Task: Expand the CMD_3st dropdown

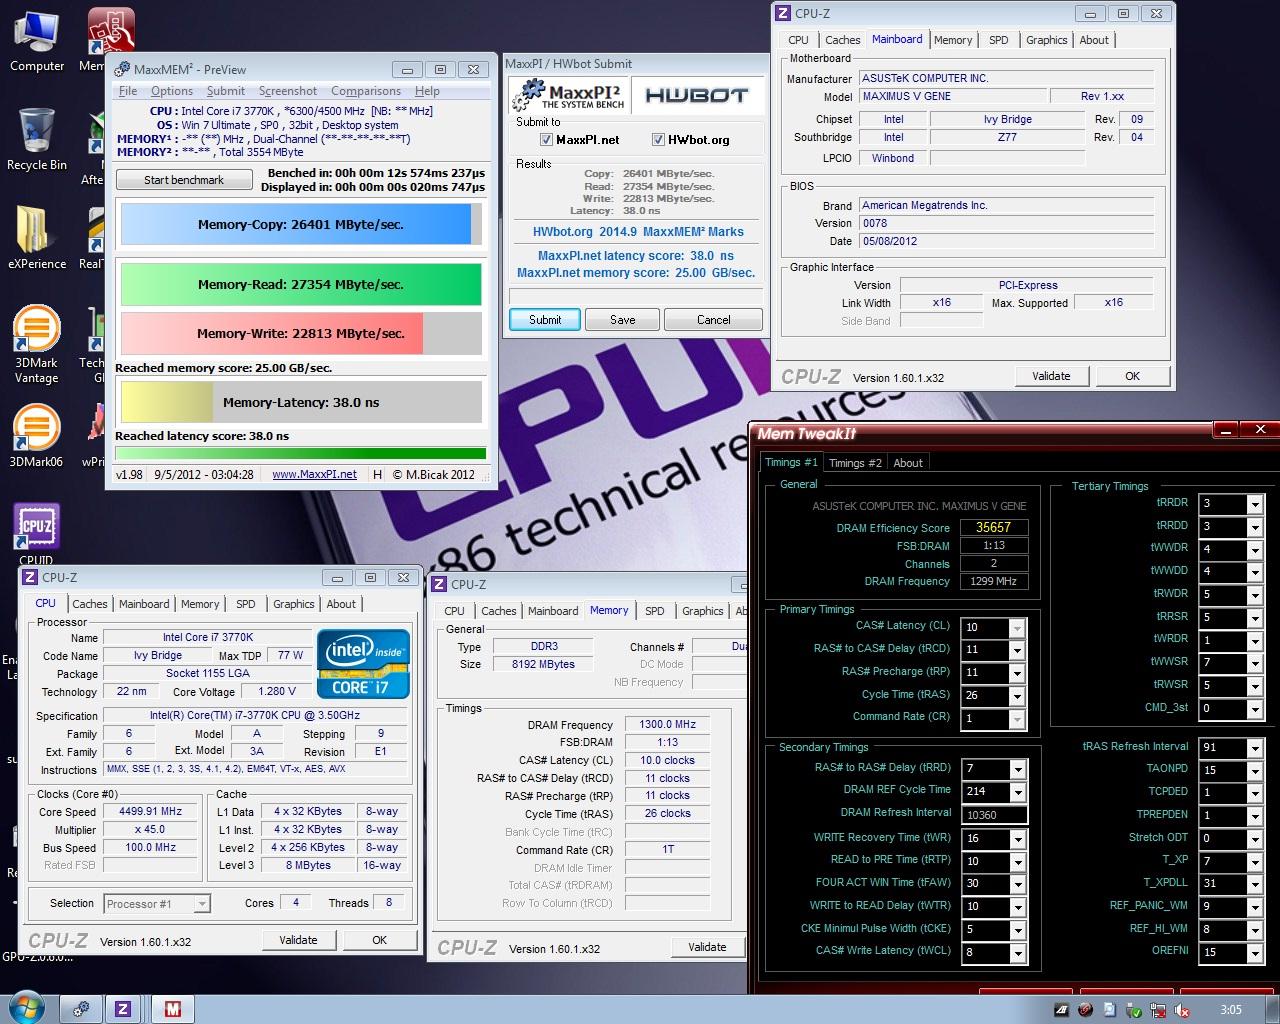Action: tap(1255, 708)
